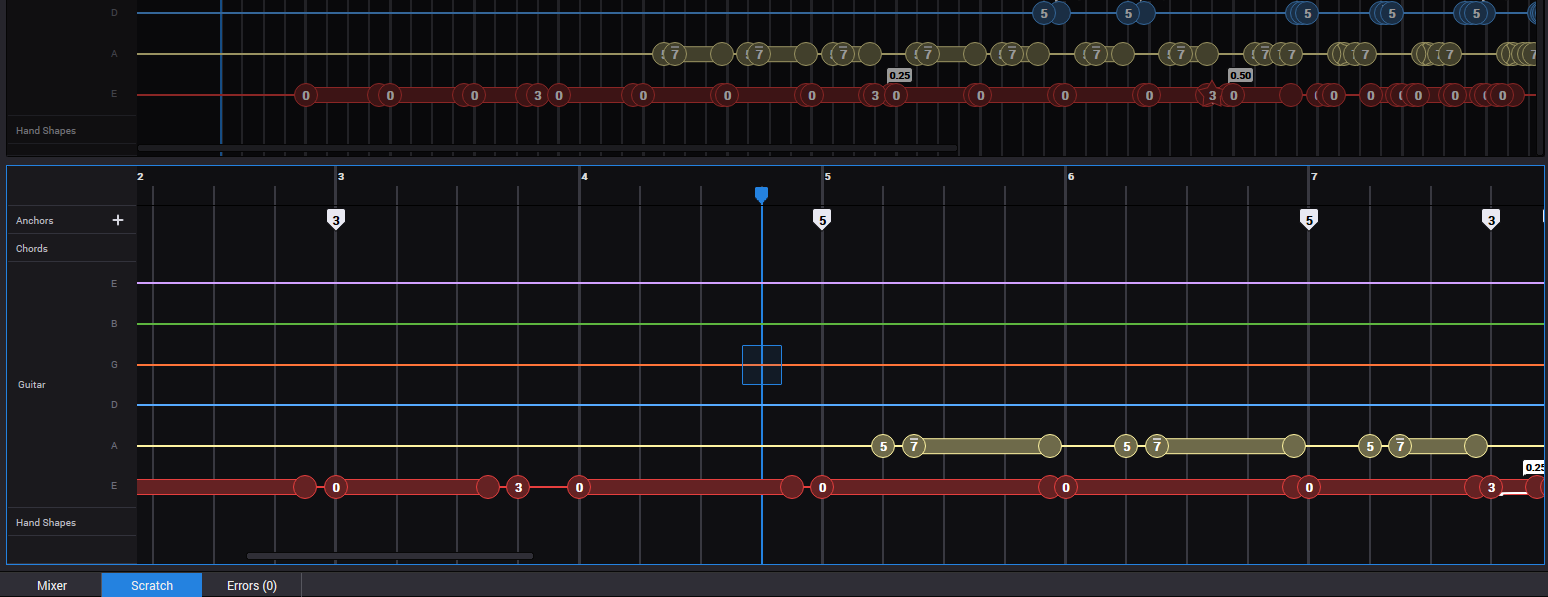Select the fret 5 A-string note in measure 5
Viewport: 1548px width, 597px height.
pyautogui.click(x=882, y=446)
